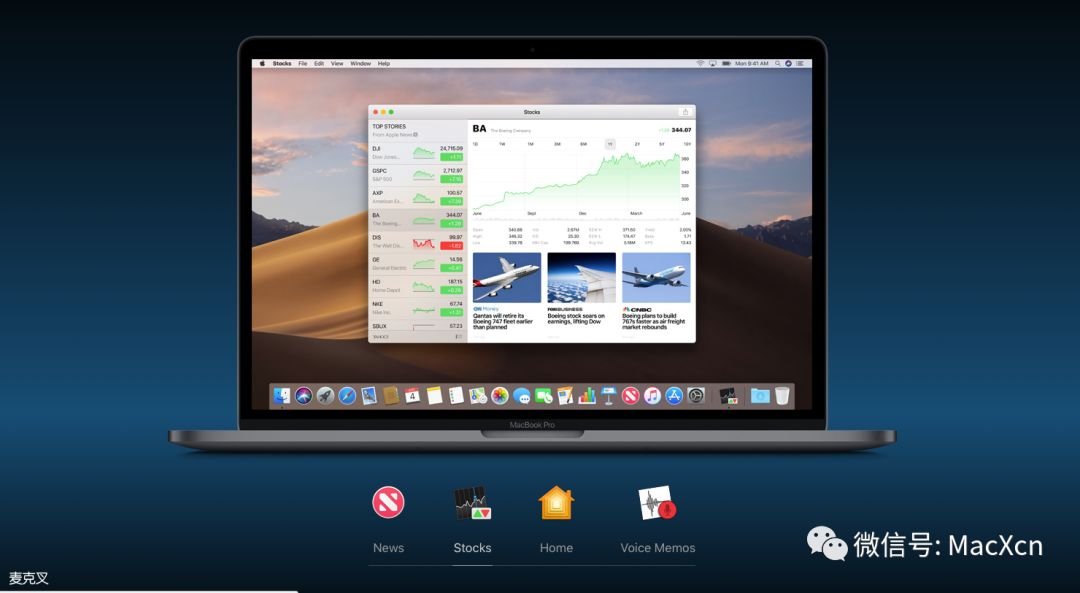Open Pages document icon in Dock
1080x593 pixels.
click(565, 395)
